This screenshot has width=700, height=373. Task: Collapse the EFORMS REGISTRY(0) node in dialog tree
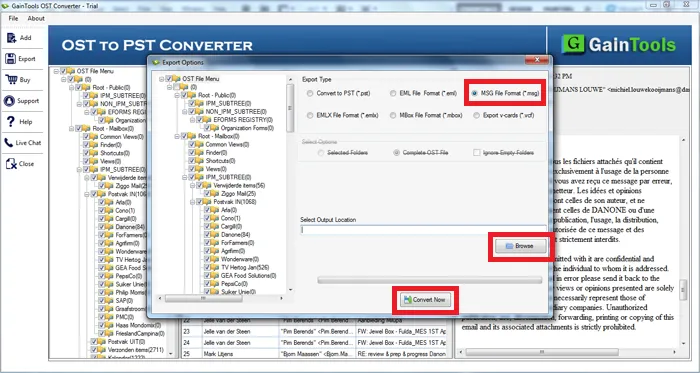192,120
